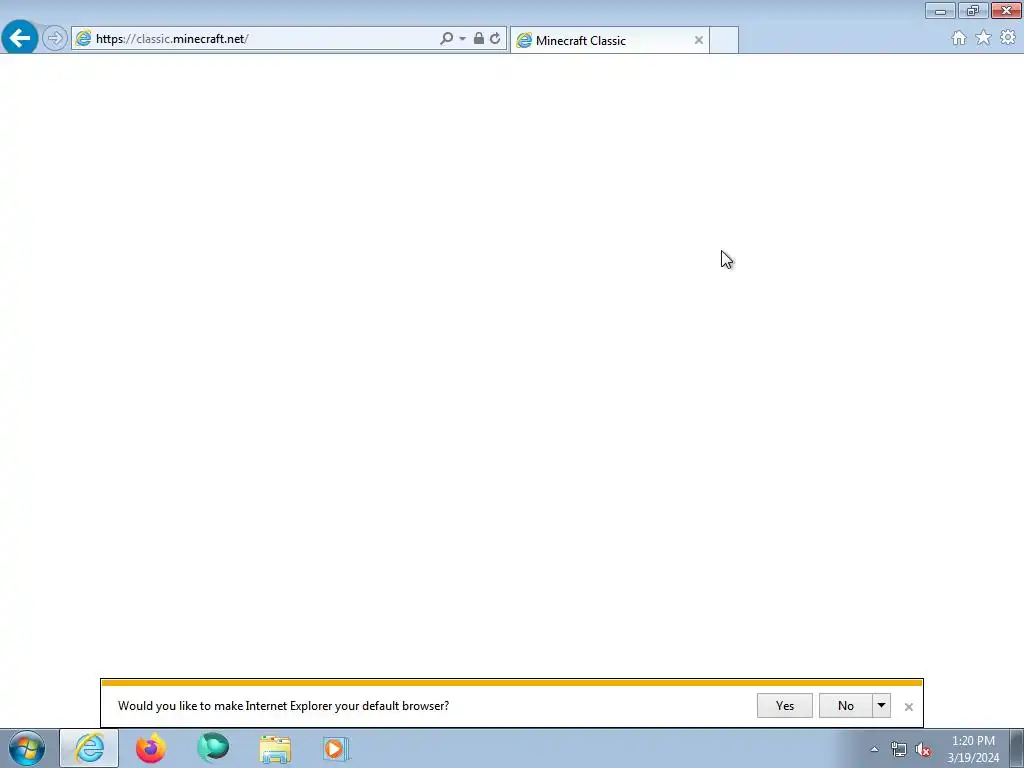Close the Minecraft Classic tab
The height and width of the screenshot is (768, 1024).
tap(699, 40)
